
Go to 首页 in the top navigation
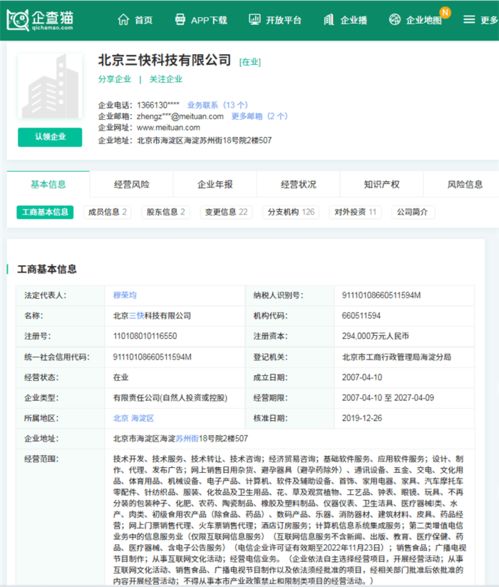[x=144, y=20]
